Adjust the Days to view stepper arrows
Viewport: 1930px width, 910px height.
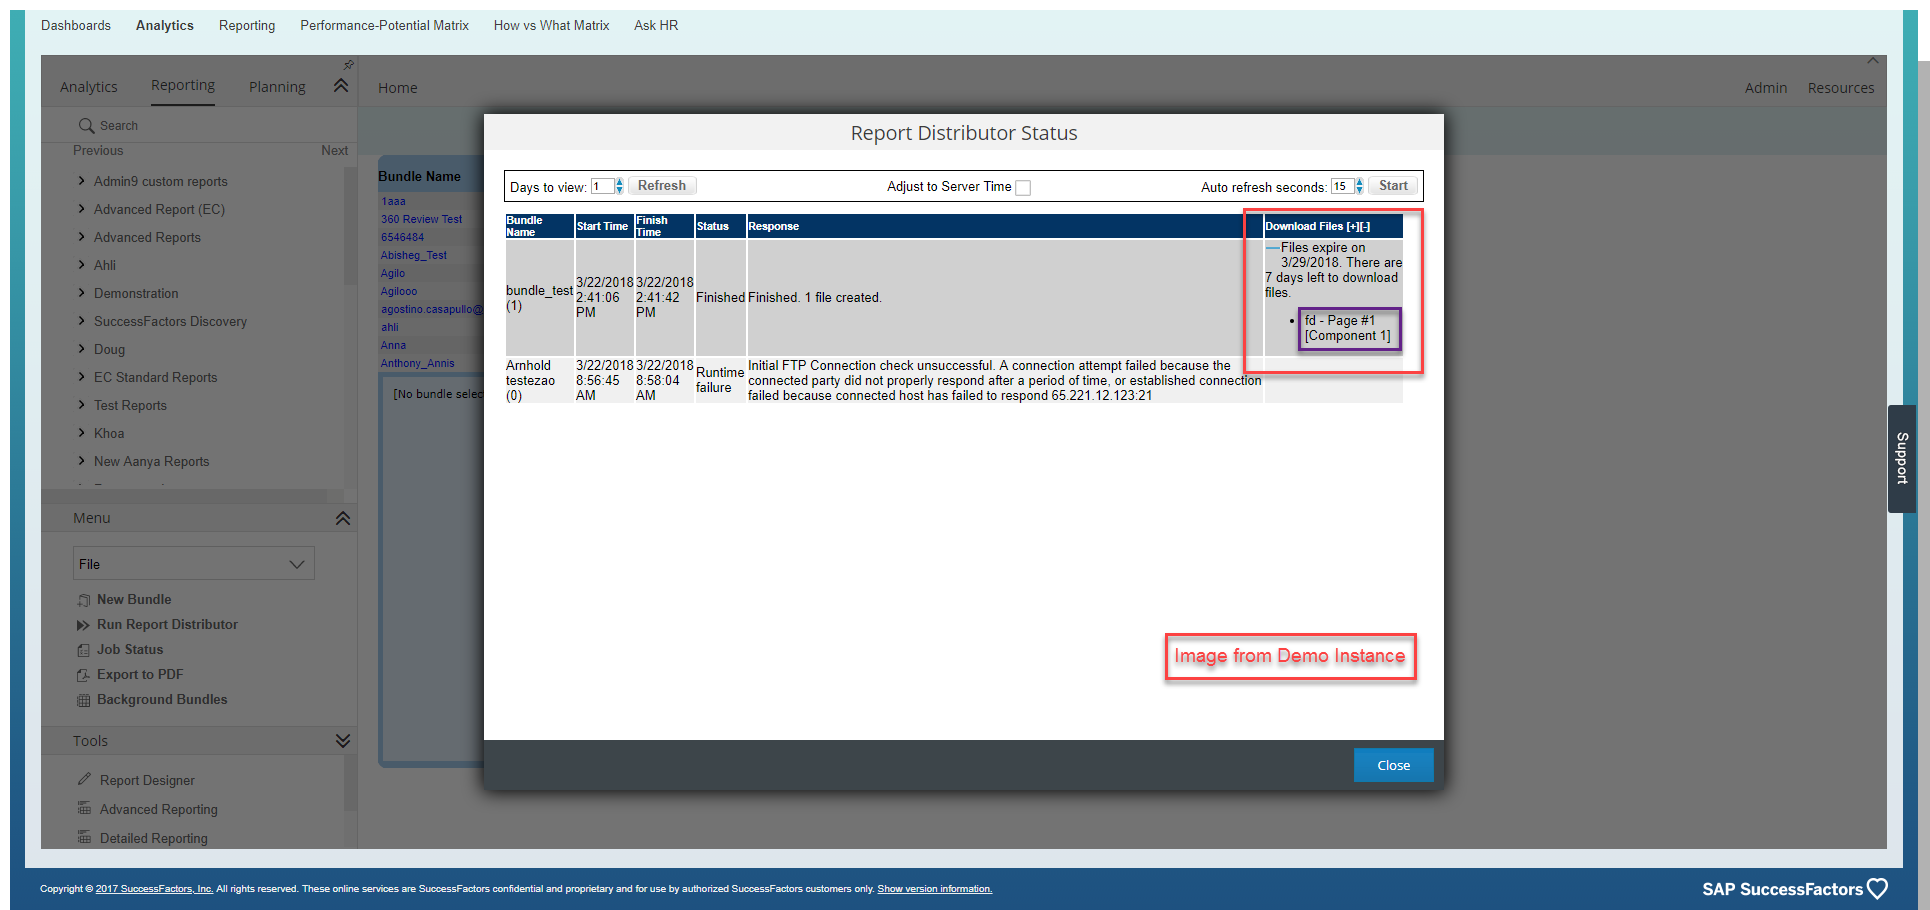tap(620, 186)
